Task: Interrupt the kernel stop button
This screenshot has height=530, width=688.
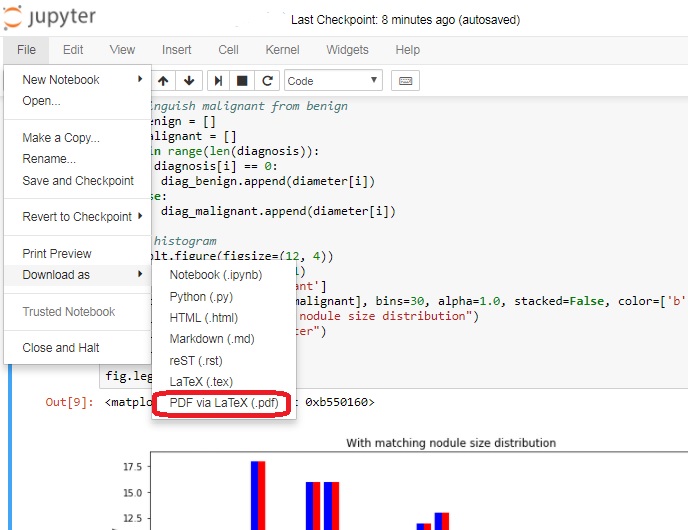Action: click(x=242, y=81)
